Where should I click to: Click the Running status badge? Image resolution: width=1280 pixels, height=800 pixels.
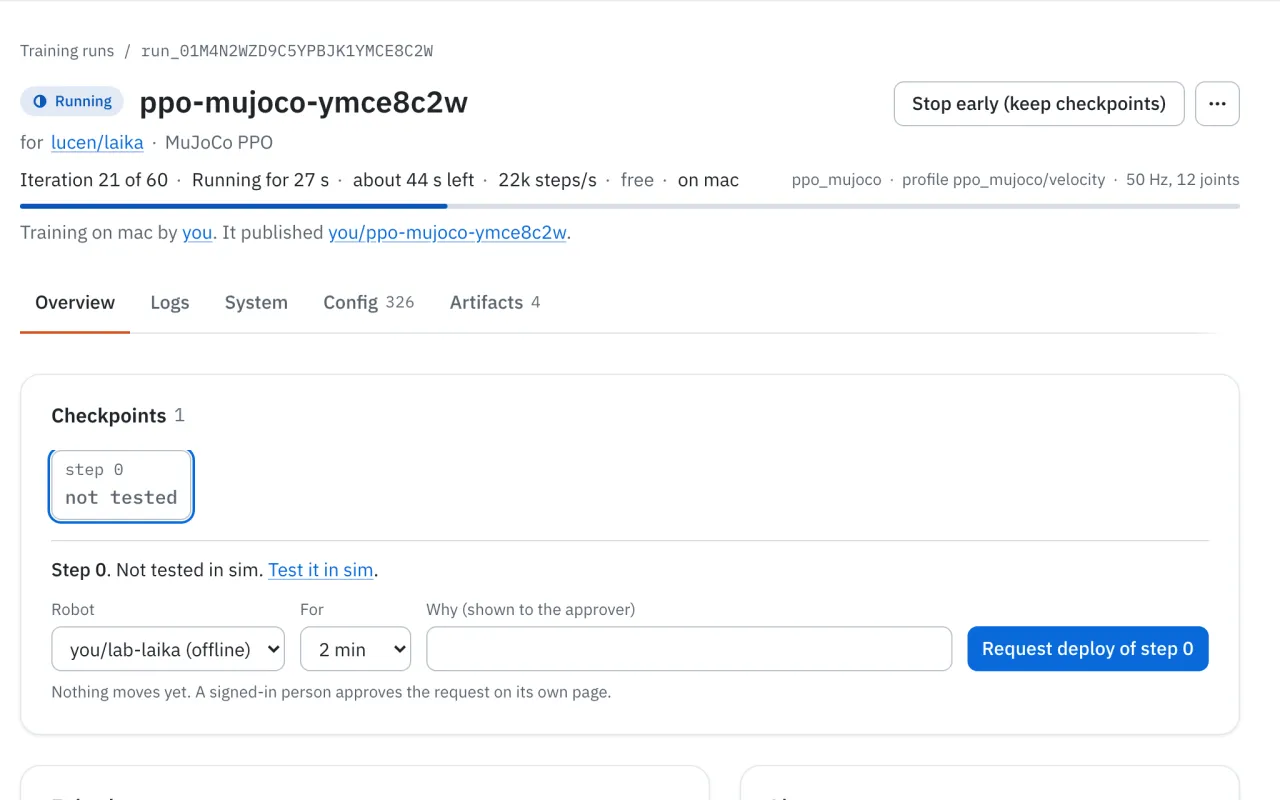(72, 101)
